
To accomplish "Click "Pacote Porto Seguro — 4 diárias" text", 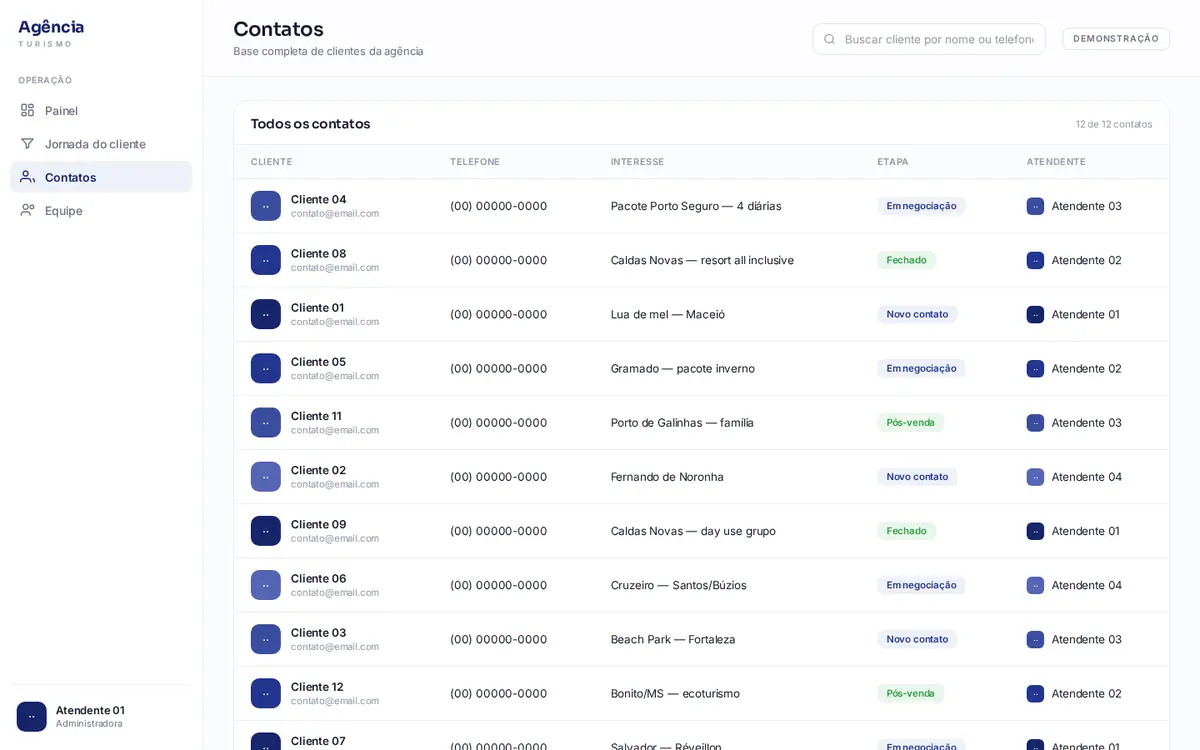I will 696,206.
